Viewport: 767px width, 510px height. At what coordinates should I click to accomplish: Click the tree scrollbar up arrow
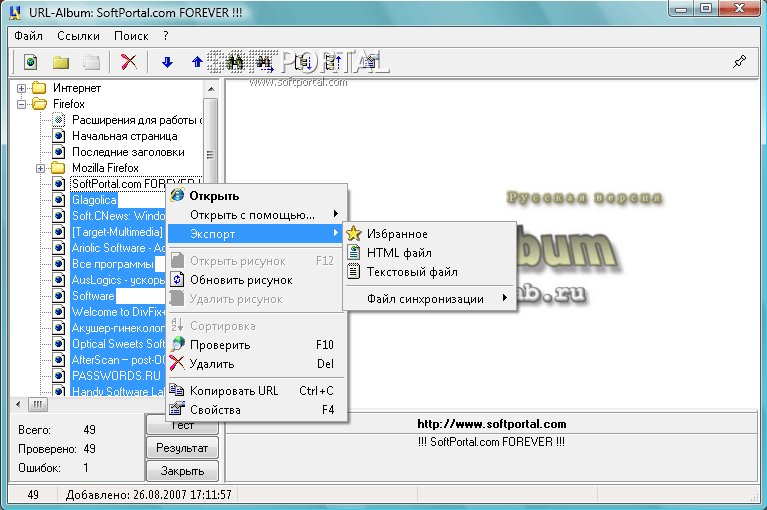[211, 89]
